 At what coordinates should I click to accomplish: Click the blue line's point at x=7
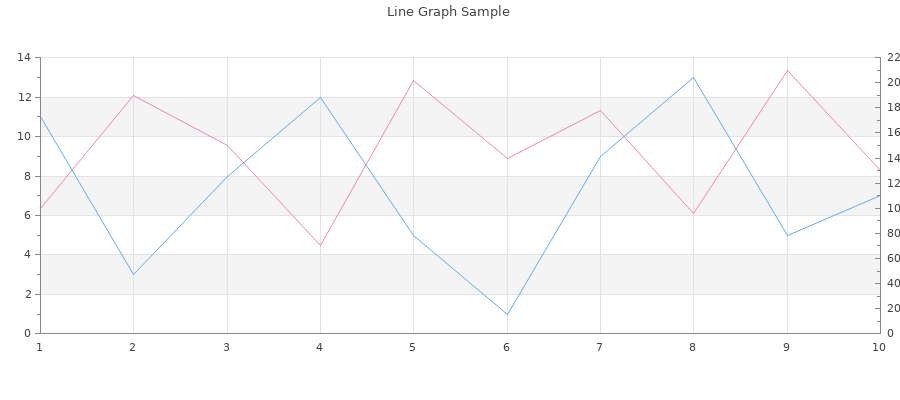click(x=600, y=156)
